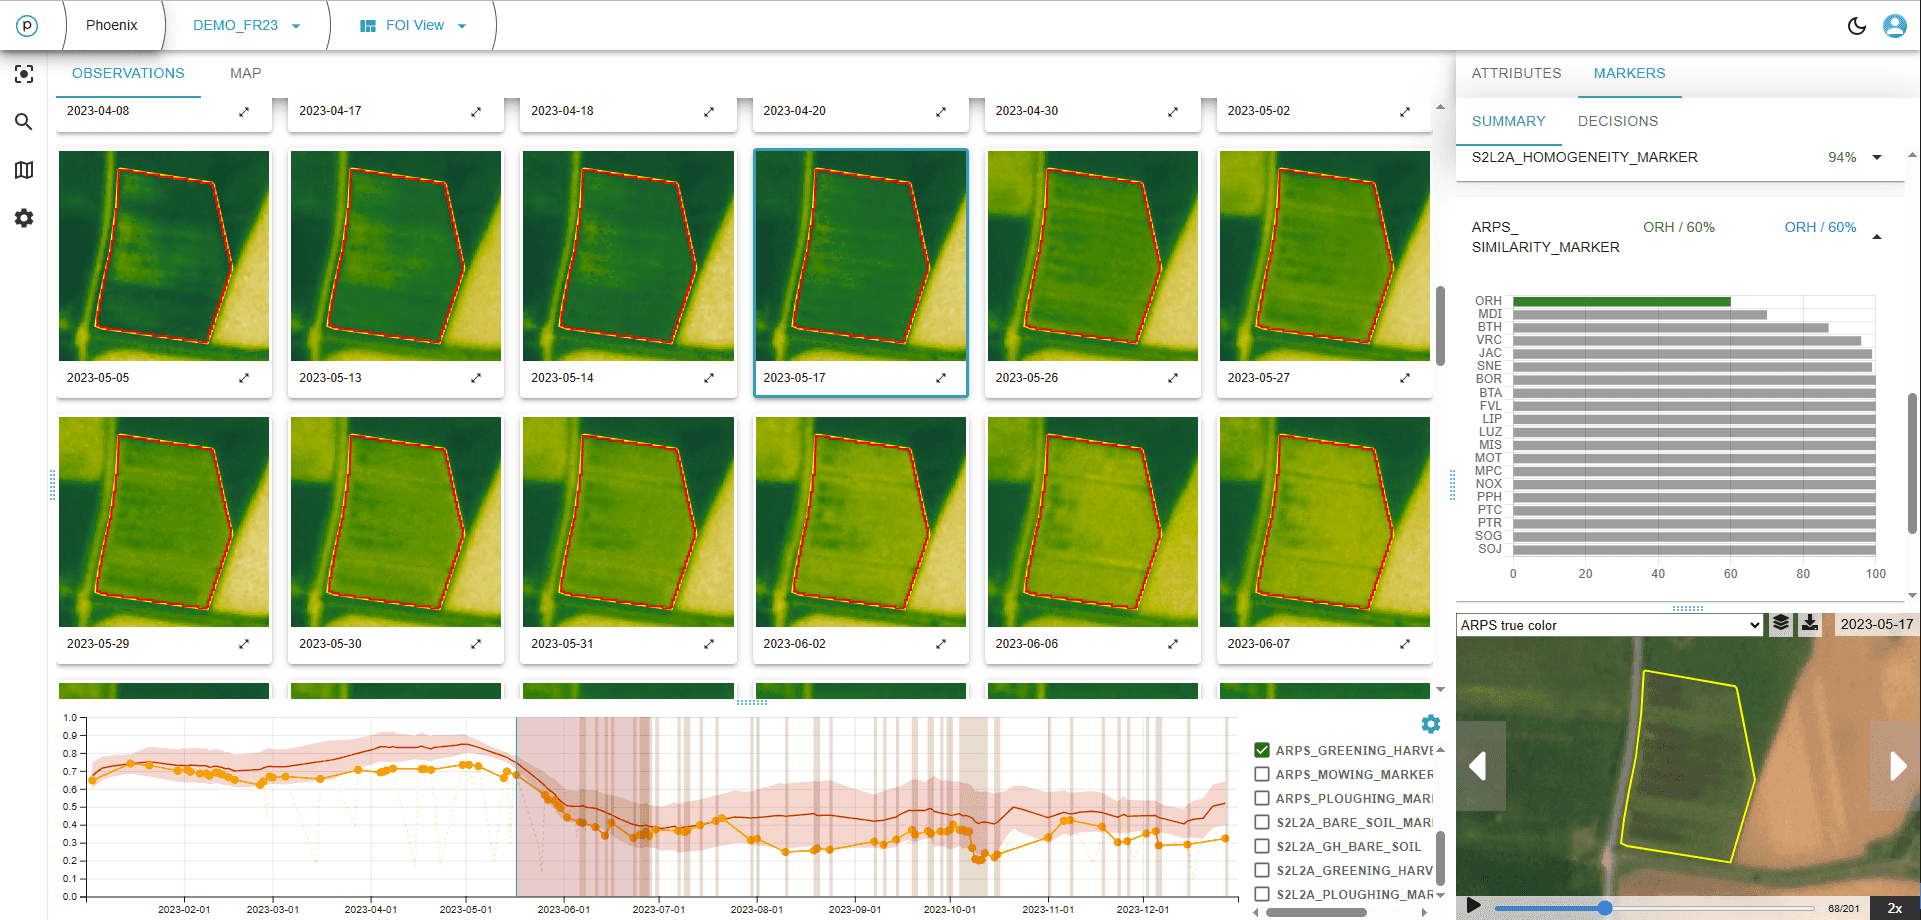This screenshot has height=920, width=1921.
Task: Uncheck ARPS_GREENING_HARVEST marker checkbox
Action: click(x=1262, y=750)
